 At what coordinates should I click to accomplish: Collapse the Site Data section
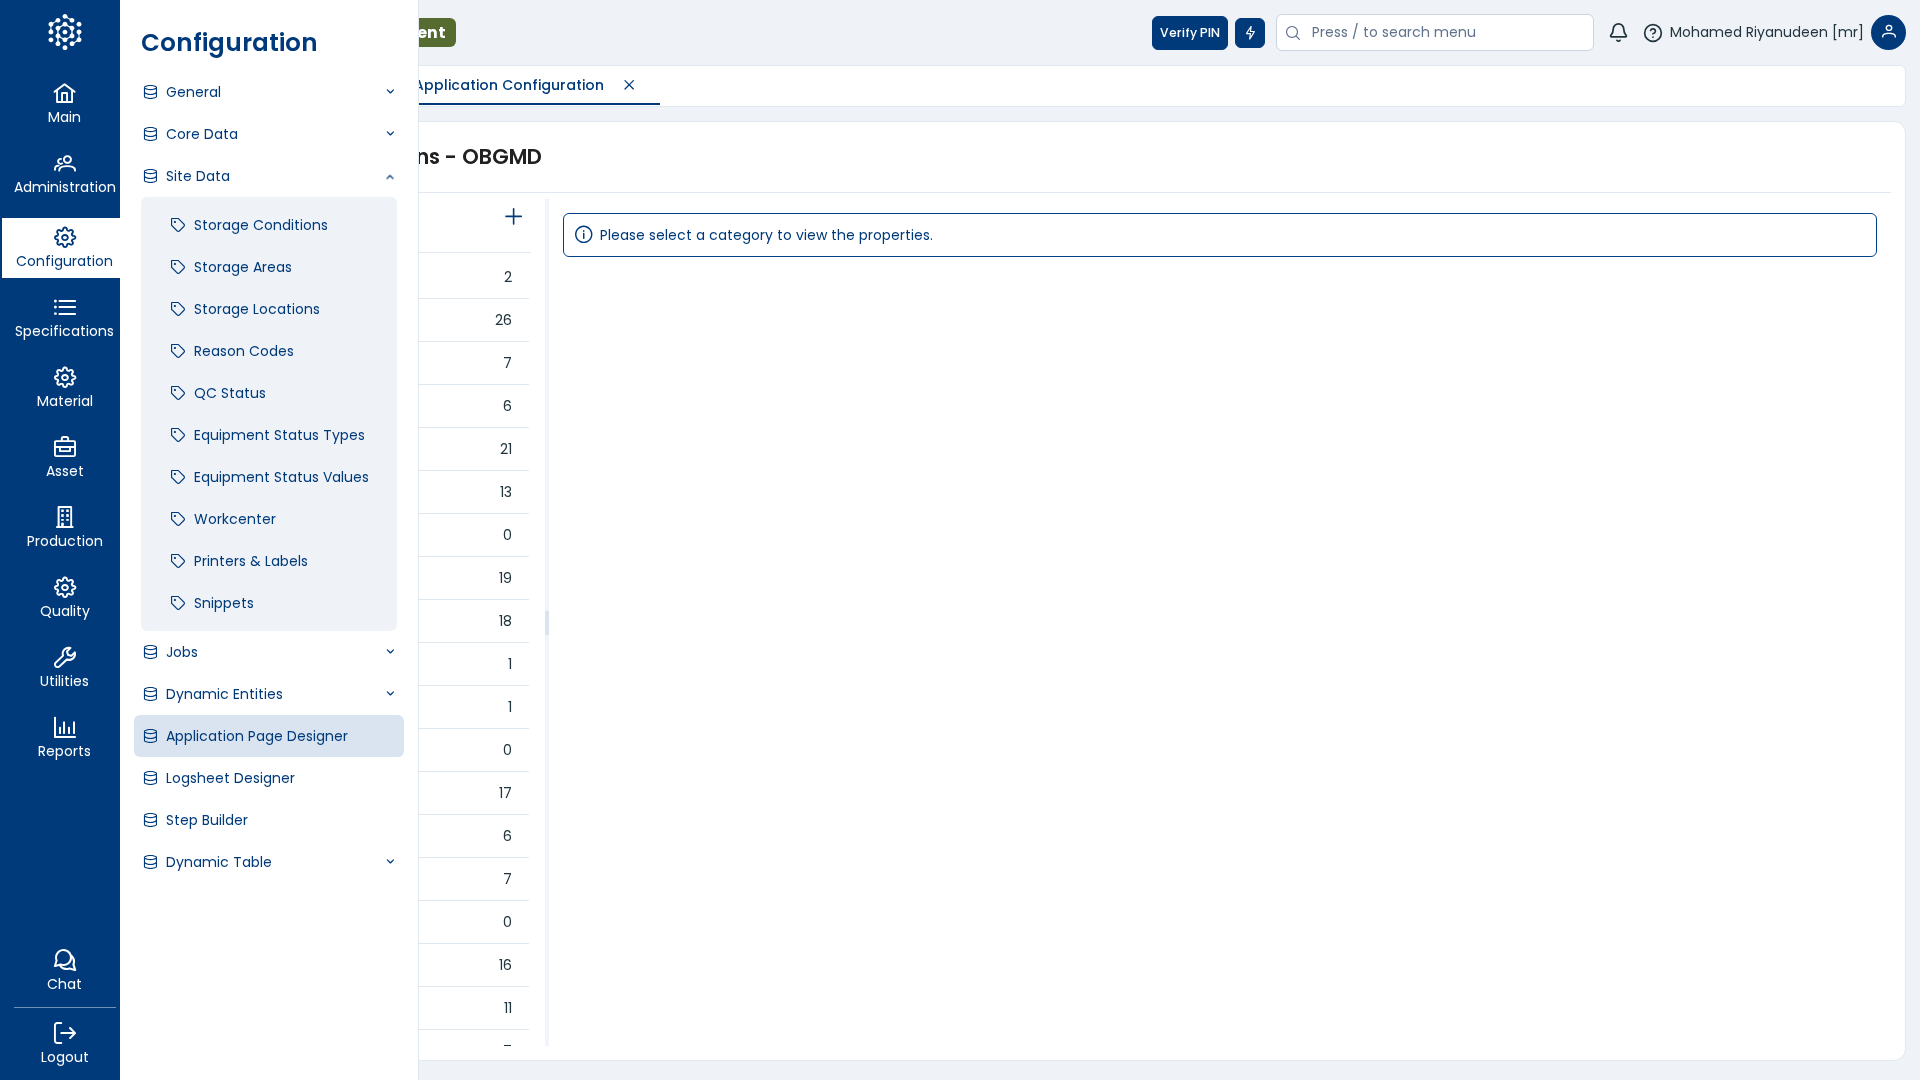pos(389,177)
